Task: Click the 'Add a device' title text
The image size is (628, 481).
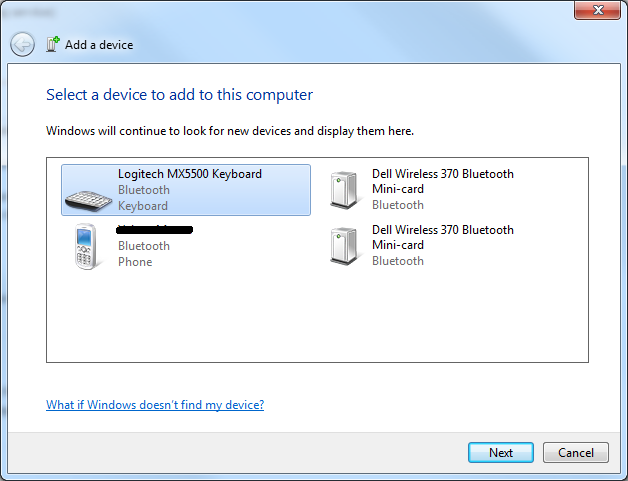Action: click(x=99, y=45)
